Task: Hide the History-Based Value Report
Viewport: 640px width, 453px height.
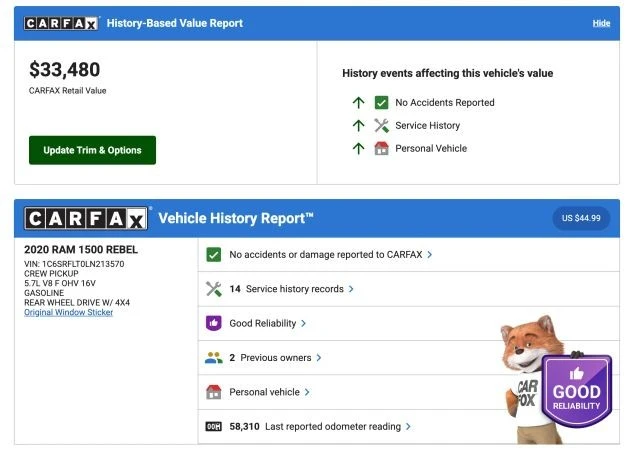Action: [x=601, y=23]
